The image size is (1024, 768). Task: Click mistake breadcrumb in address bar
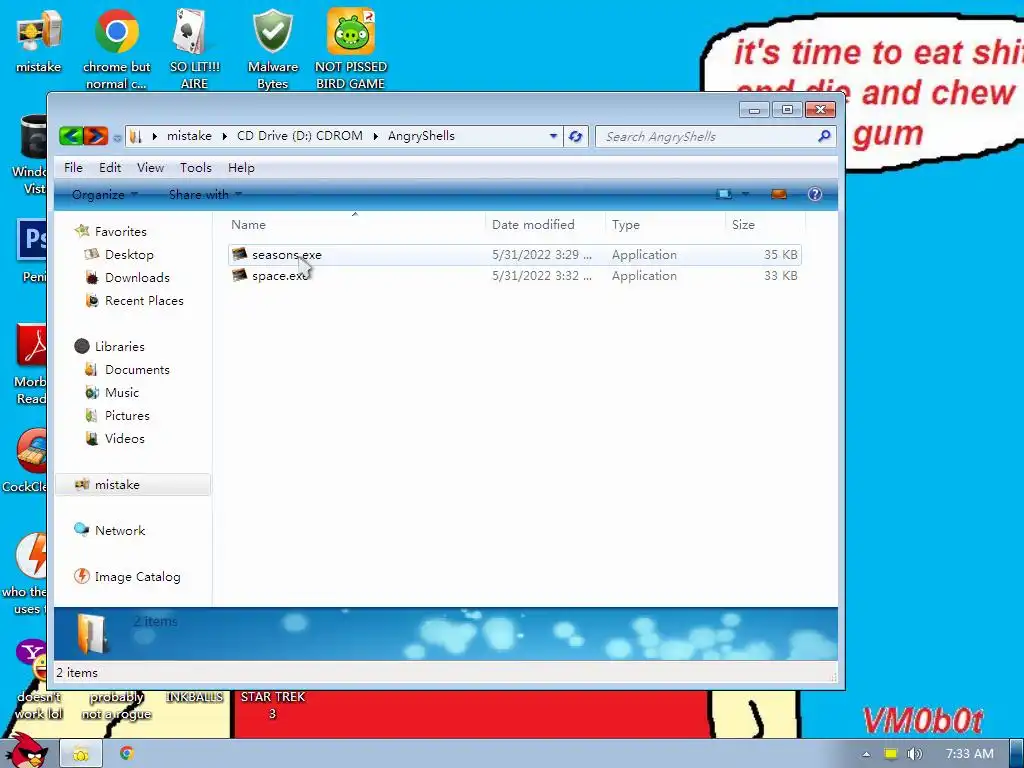click(189, 136)
